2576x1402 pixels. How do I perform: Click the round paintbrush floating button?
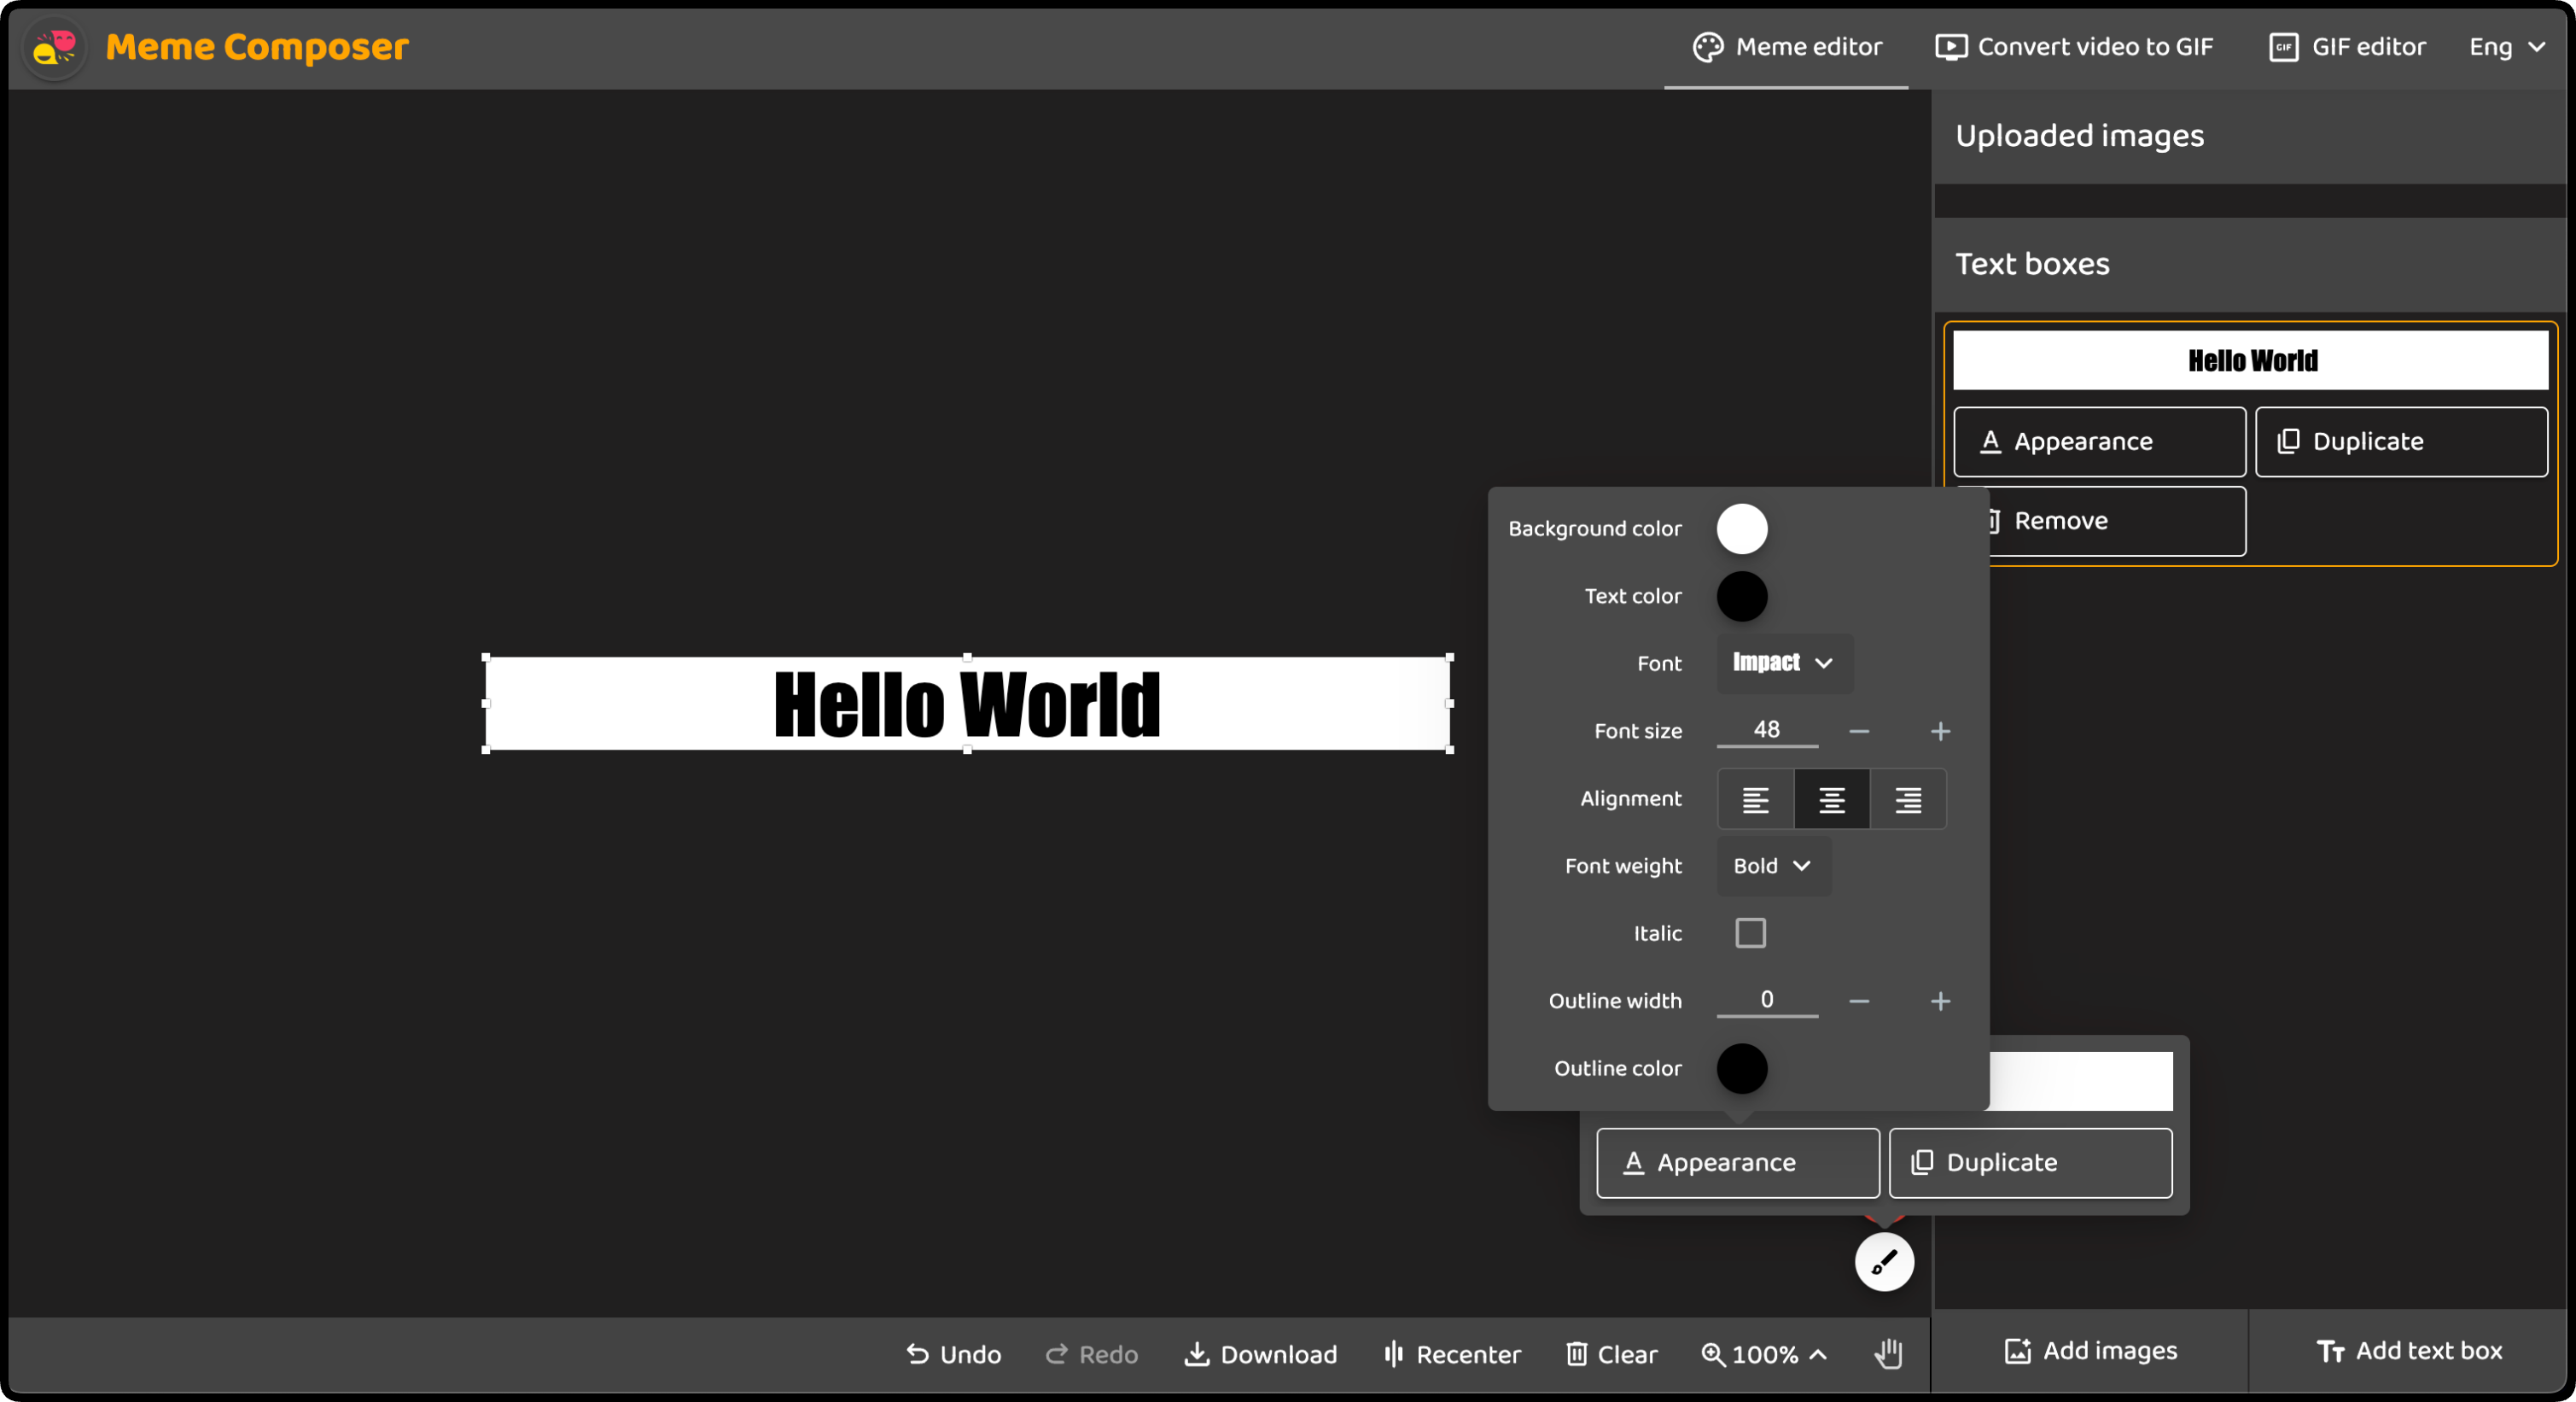[1884, 1262]
